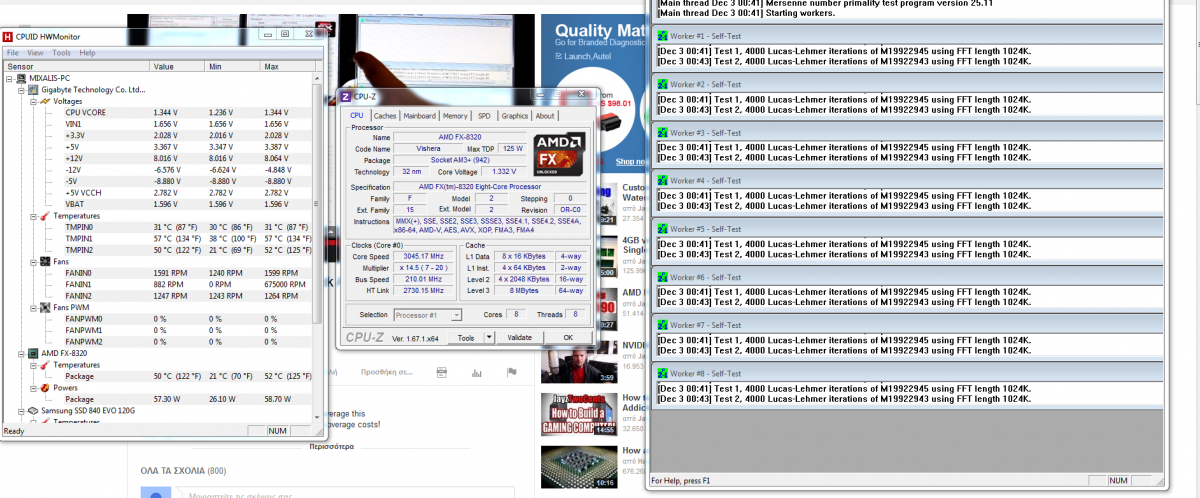Collapse the MIXALIS-PC tree node
This screenshot has height=498, width=1200.
10,78
